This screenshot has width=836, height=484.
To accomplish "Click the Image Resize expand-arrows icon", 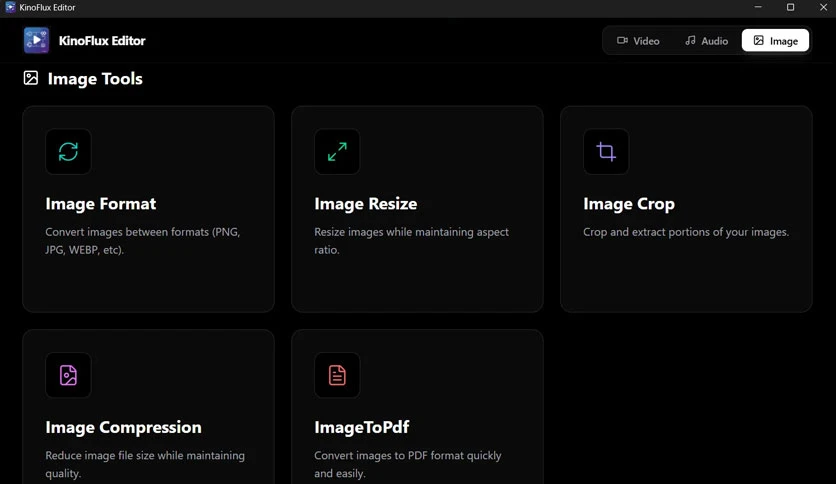I will [337, 151].
